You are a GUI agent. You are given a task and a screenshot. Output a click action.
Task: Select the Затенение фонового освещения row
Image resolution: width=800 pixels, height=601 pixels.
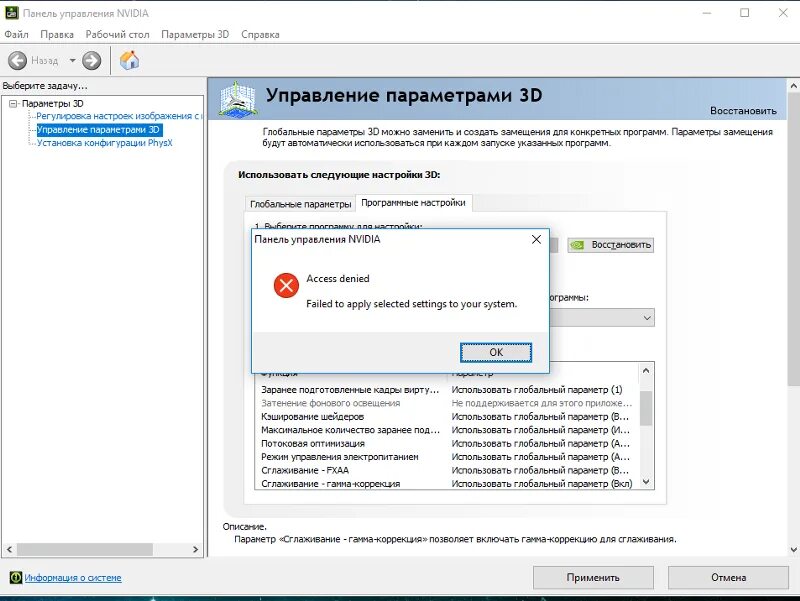click(446, 403)
